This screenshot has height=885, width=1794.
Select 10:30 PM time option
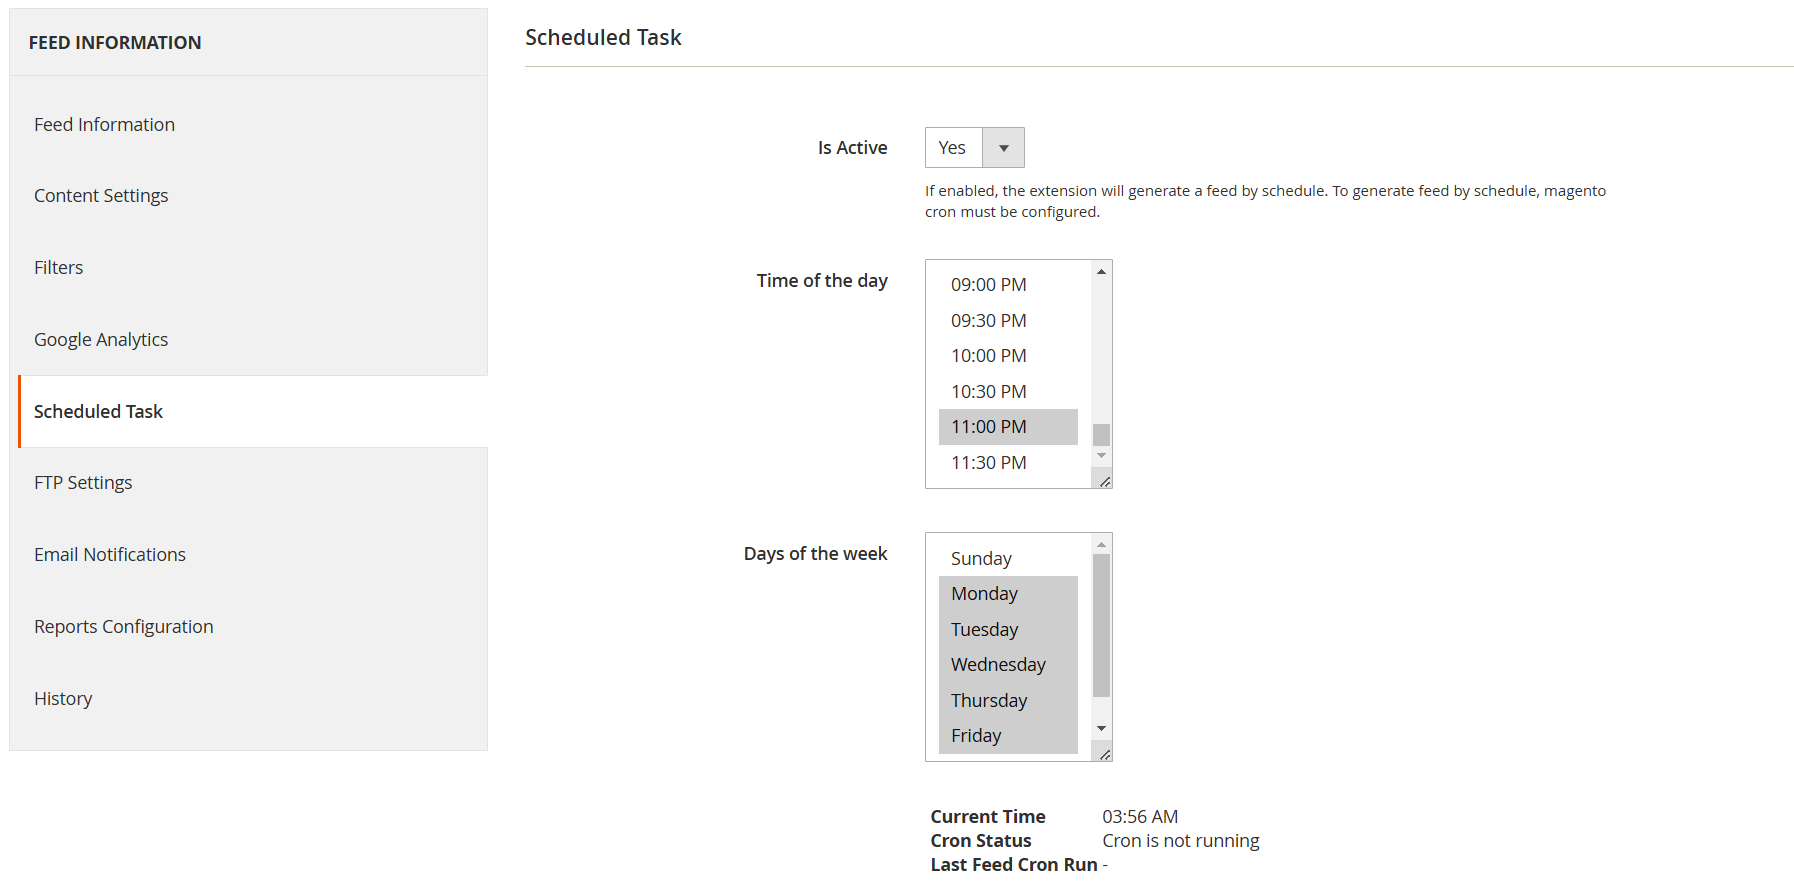(989, 392)
